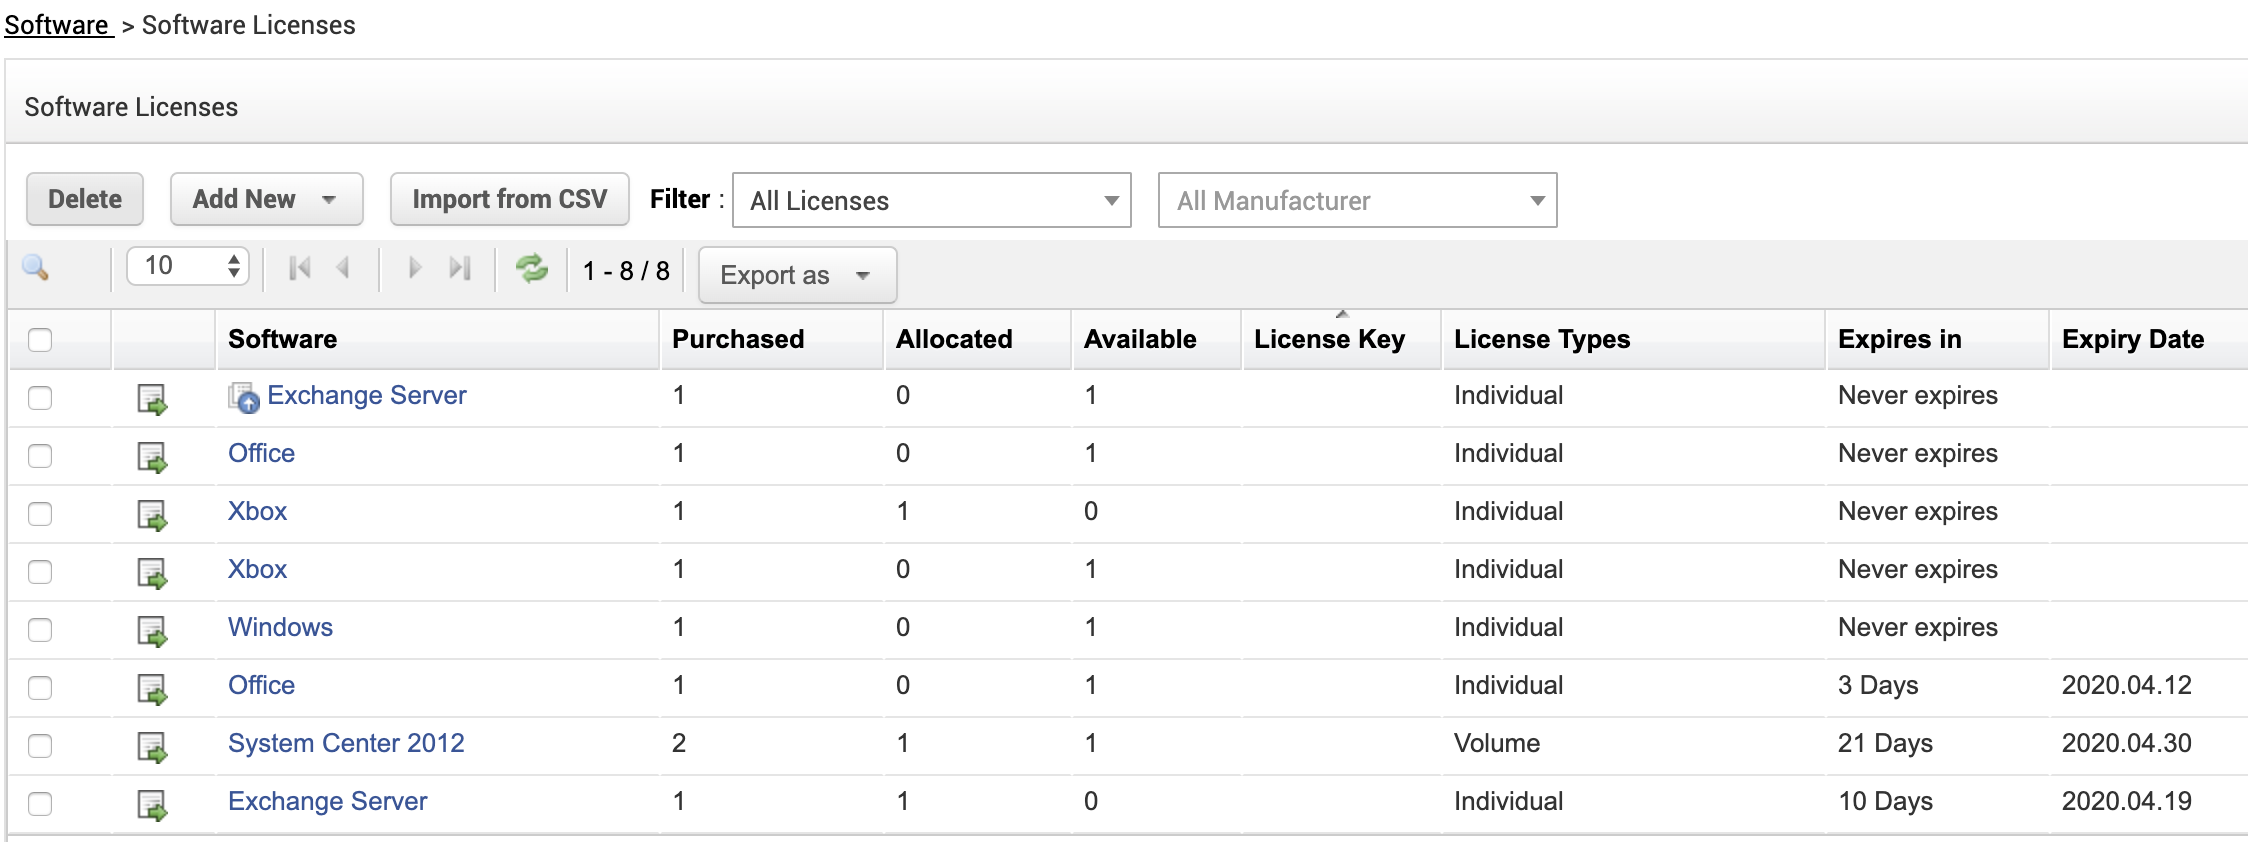2248x842 pixels.
Task: Click the Import from CSV button
Action: tap(509, 200)
